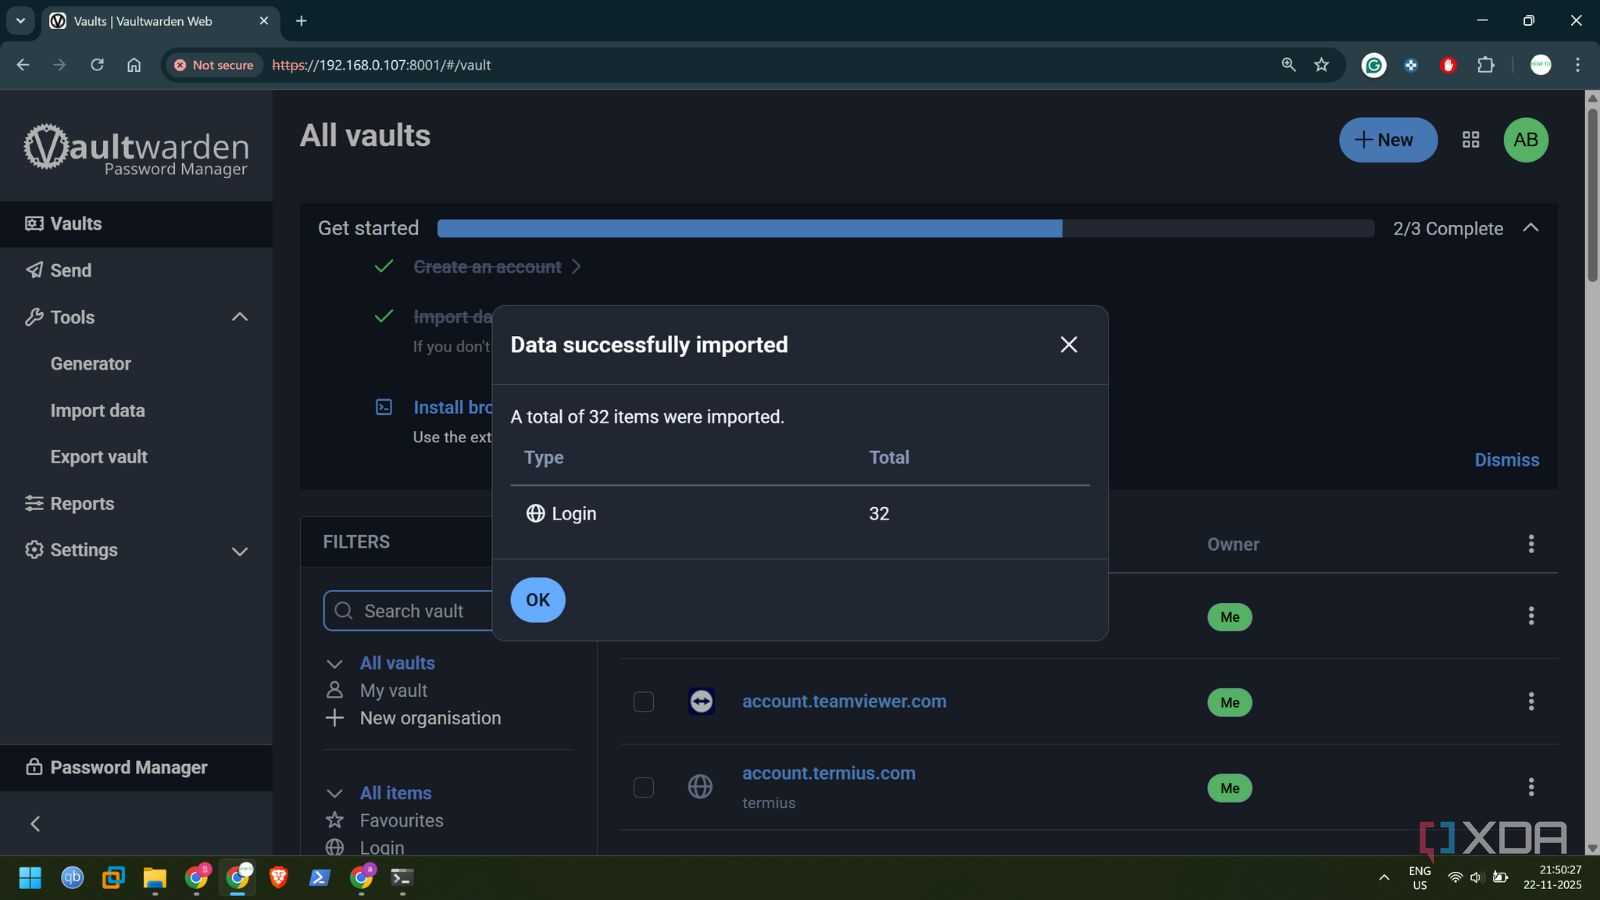Open options for account.teamviewer.com row

tap(1531, 702)
